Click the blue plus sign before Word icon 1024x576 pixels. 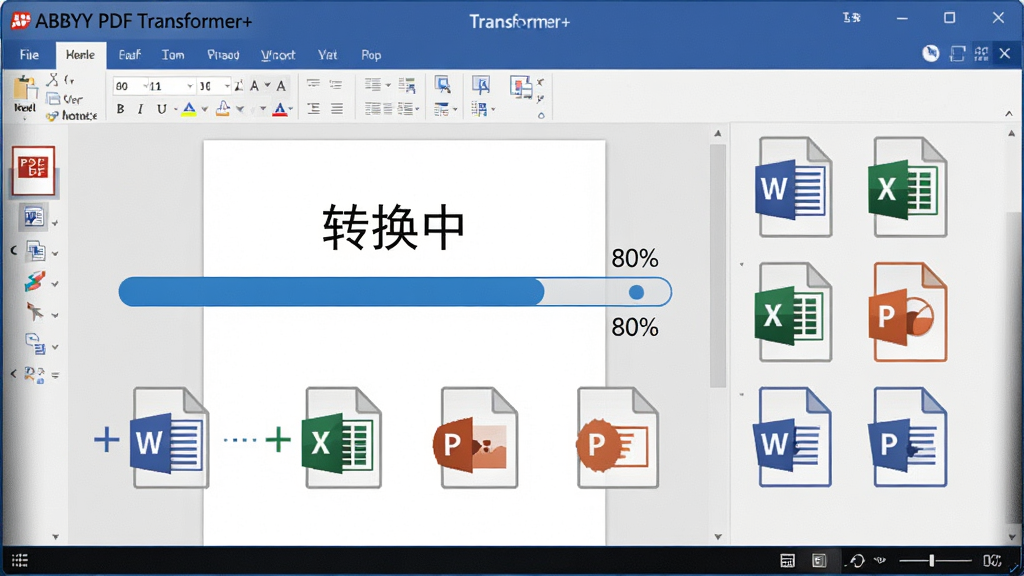[106, 440]
